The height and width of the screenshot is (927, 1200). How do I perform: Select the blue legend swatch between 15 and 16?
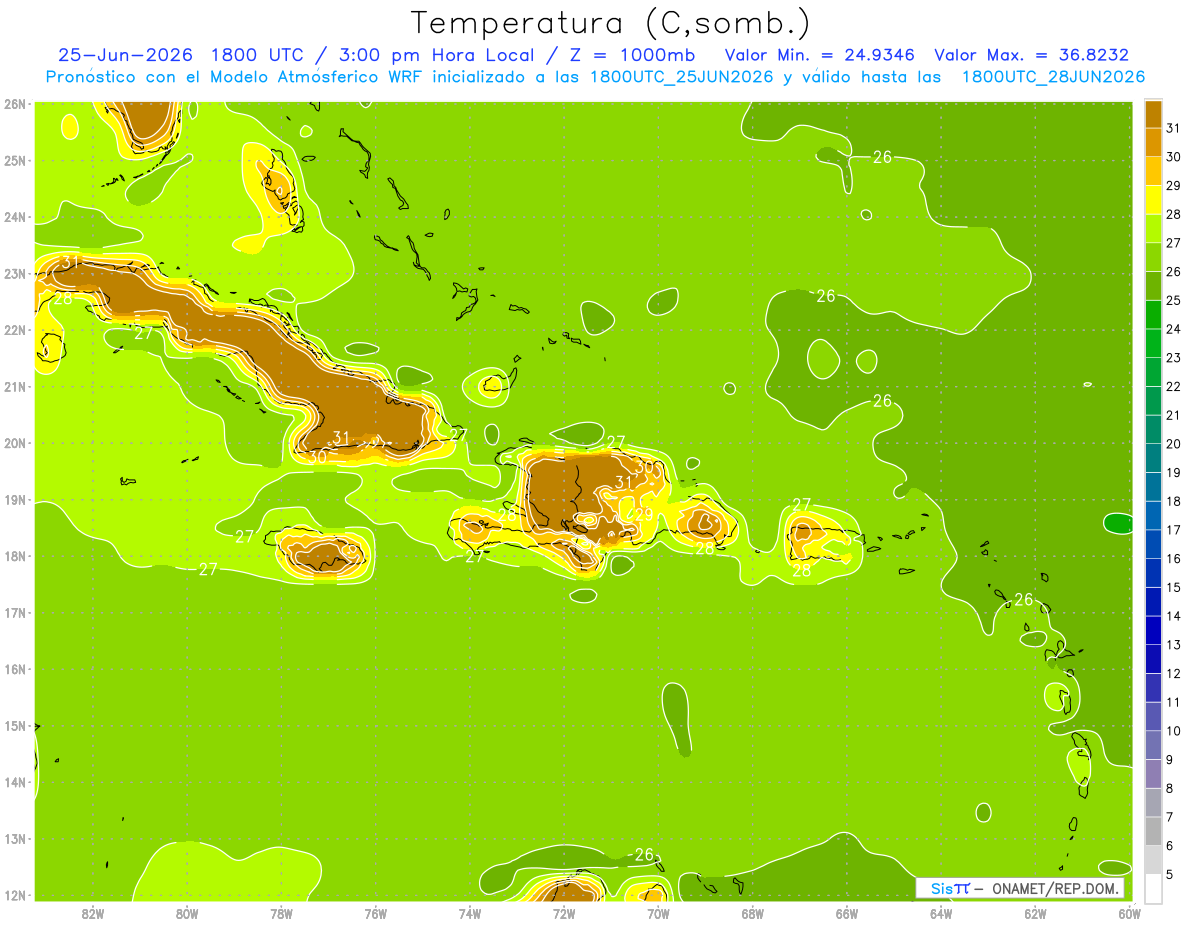1154,573
